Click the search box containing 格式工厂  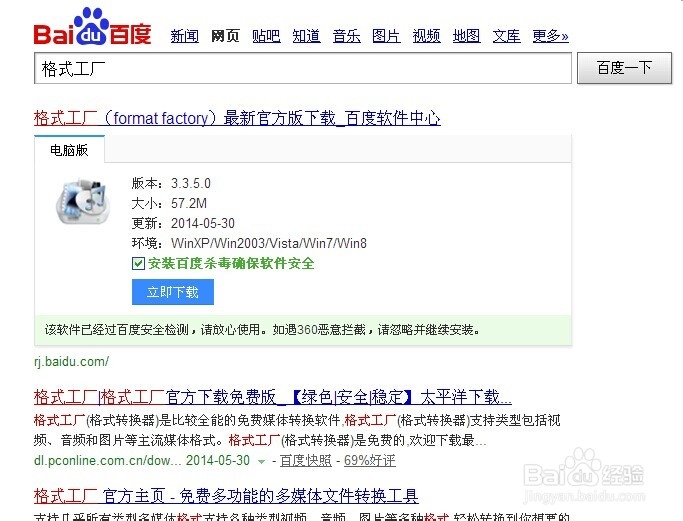[x=303, y=68]
